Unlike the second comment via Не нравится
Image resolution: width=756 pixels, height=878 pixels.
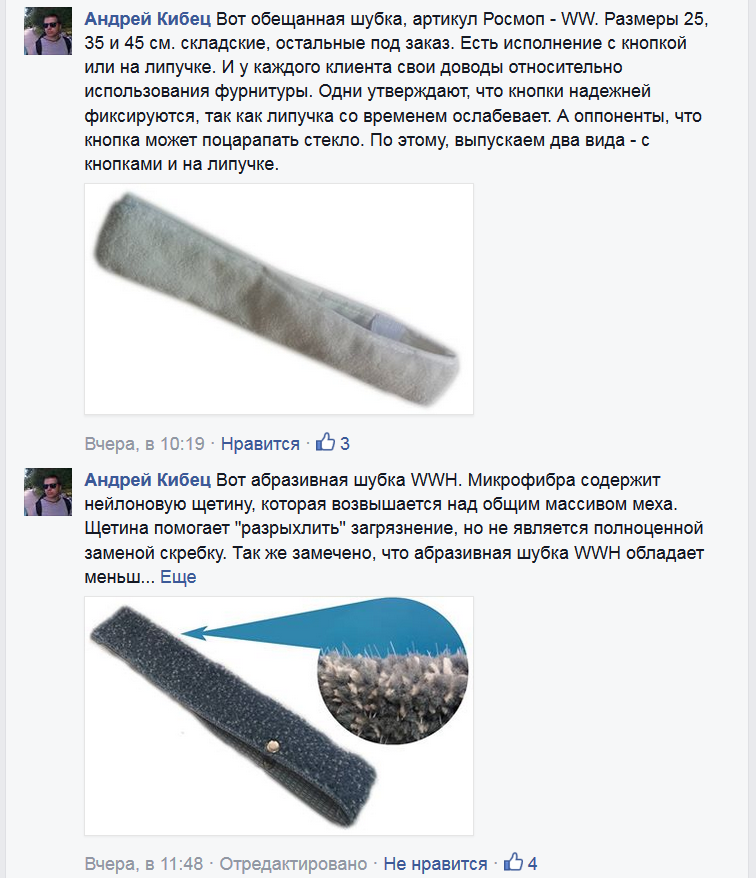pyautogui.click(x=435, y=863)
